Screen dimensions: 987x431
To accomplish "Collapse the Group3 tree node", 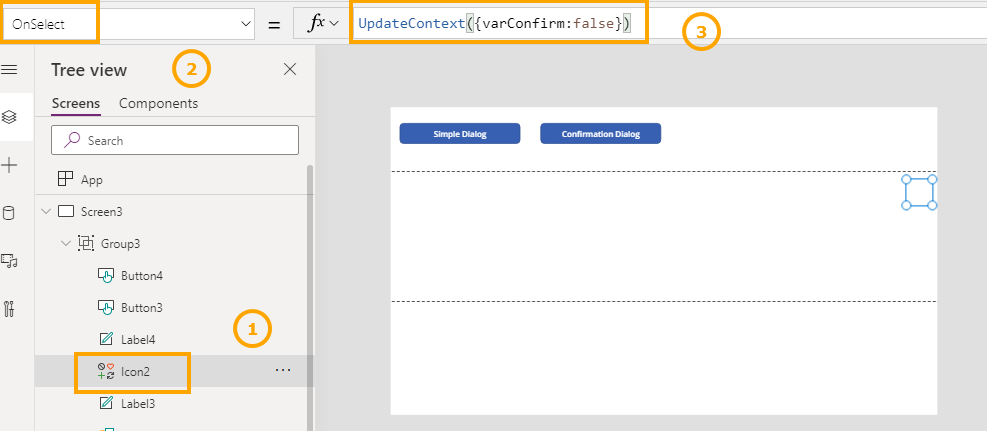I will pos(65,243).
